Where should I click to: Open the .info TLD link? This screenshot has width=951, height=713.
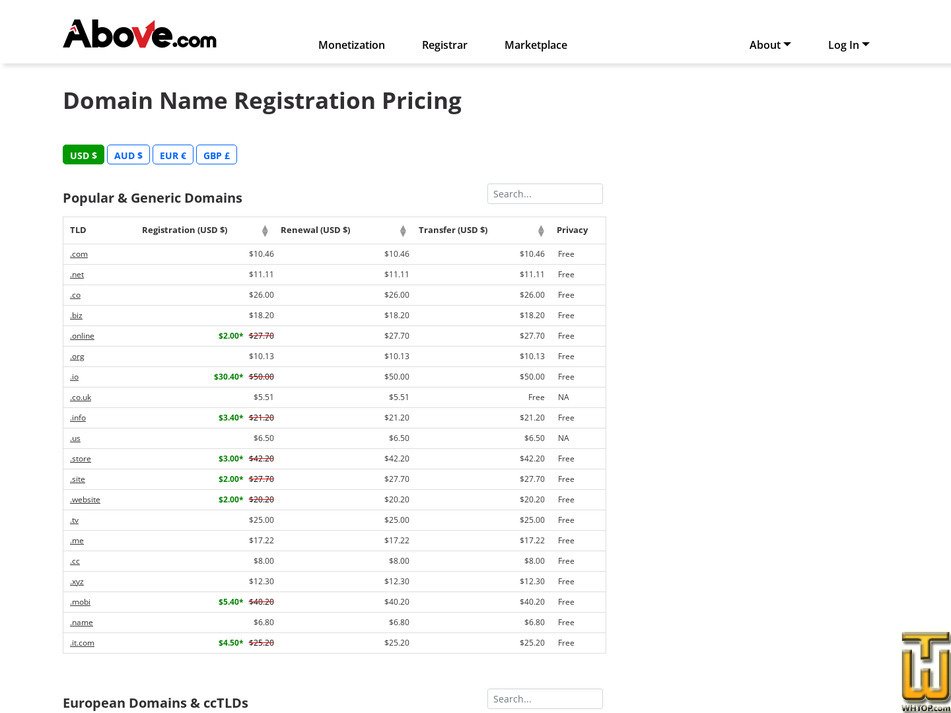pos(78,418)
